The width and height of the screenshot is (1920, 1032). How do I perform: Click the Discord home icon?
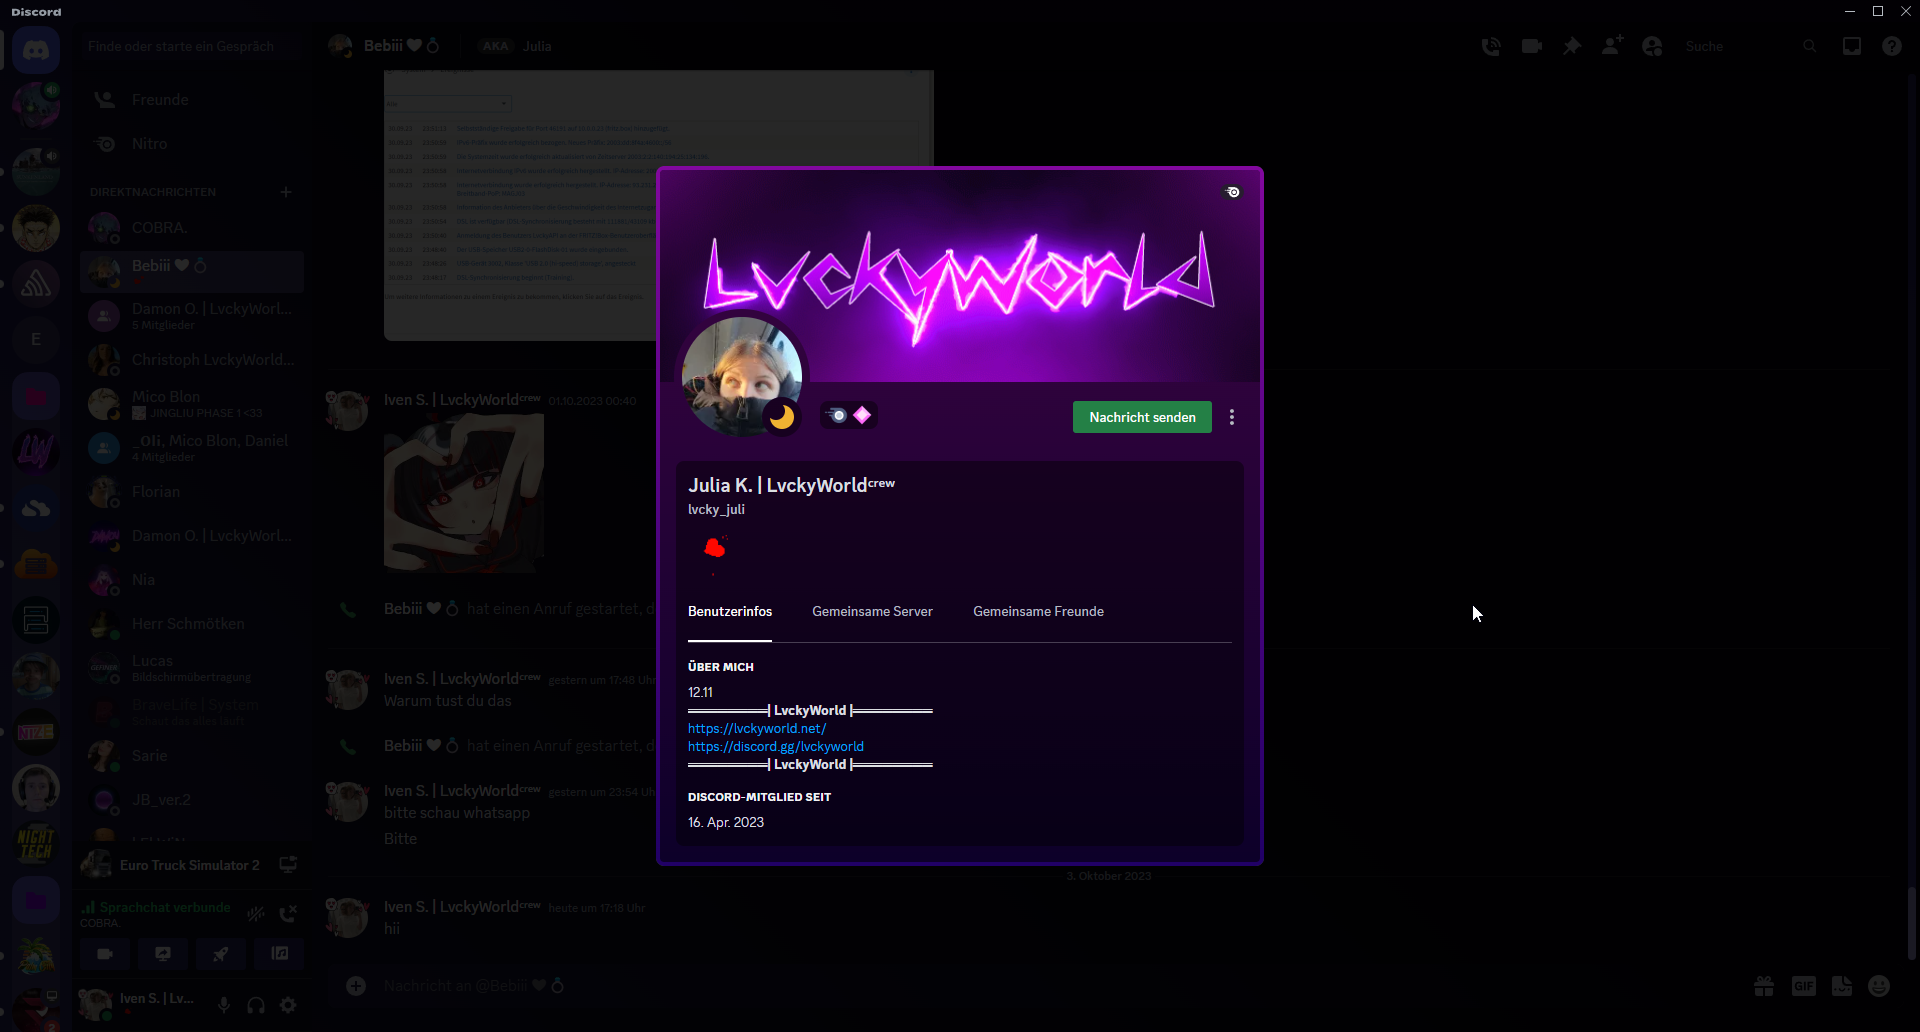coord(36,50)
